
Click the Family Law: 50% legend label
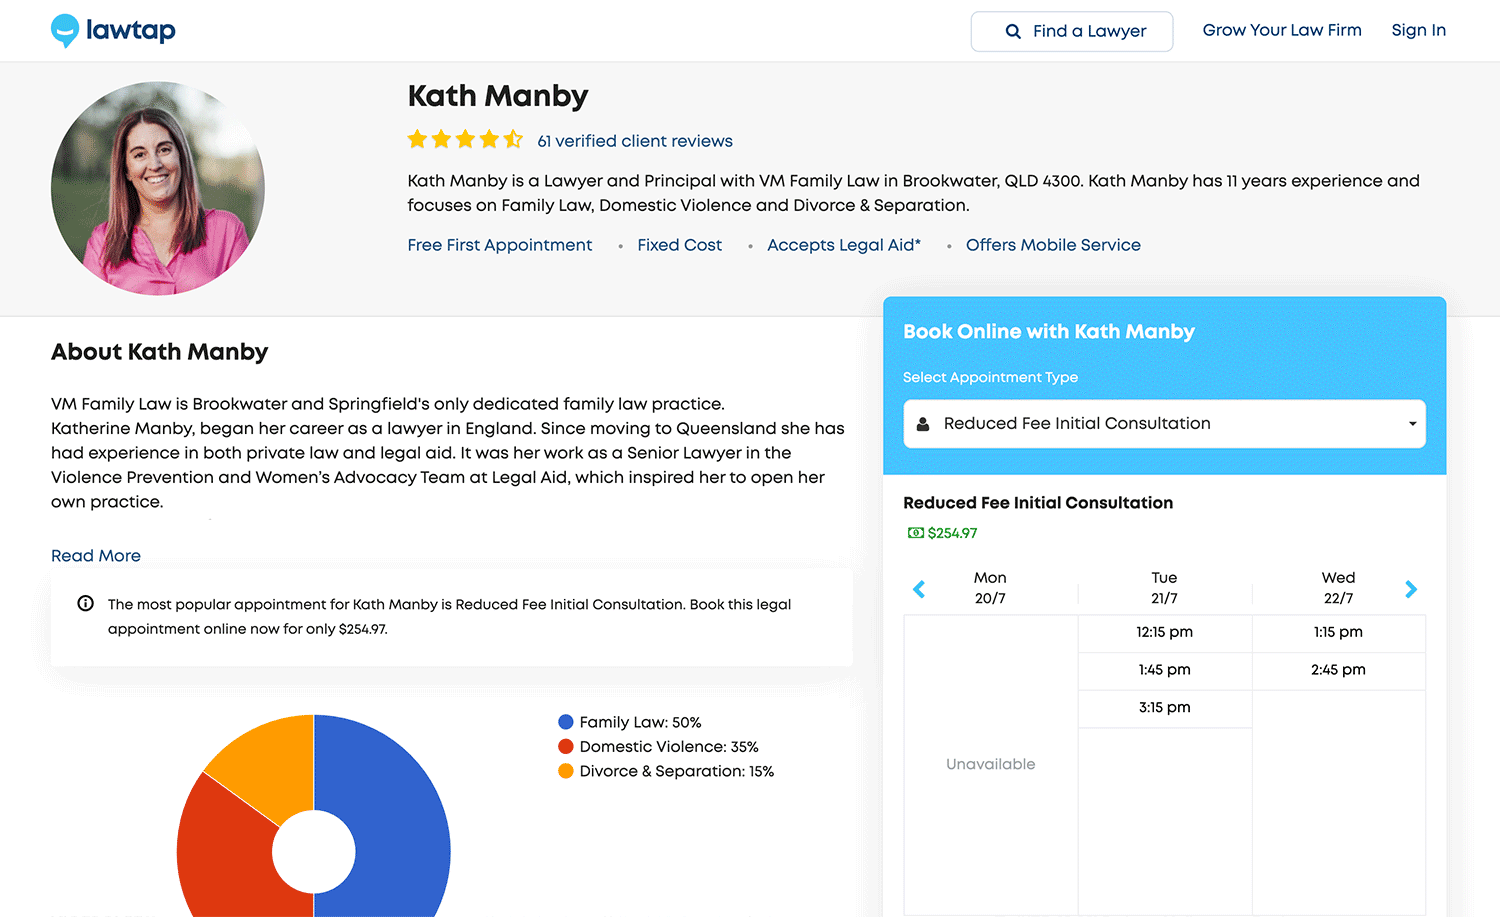(x=640, y=722)
